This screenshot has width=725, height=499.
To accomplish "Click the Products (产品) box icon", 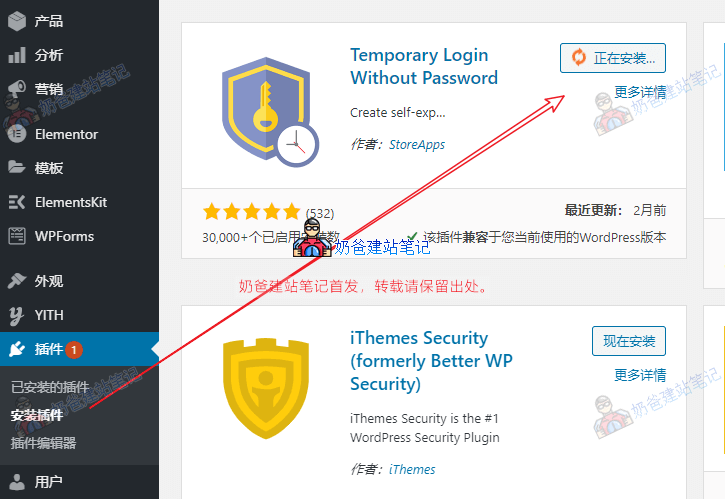I will [x=17, y=21].
